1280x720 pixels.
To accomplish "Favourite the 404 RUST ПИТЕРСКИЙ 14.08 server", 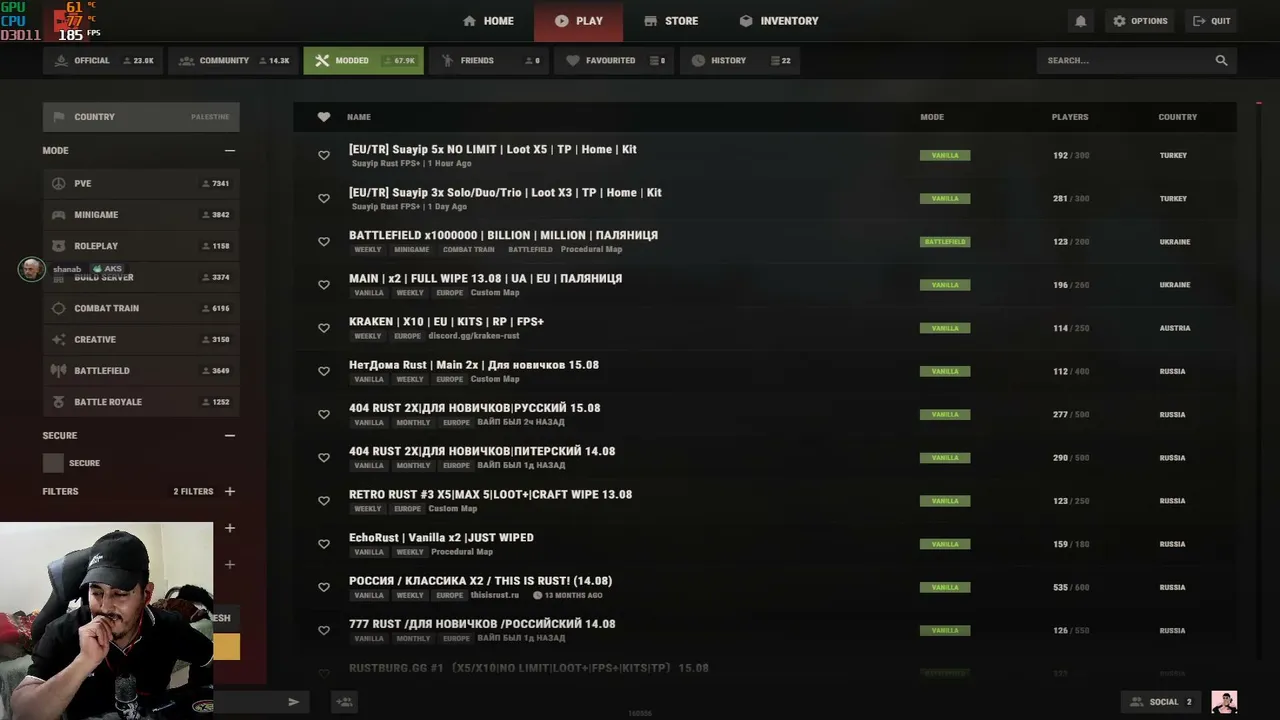I will pos(324,458).
